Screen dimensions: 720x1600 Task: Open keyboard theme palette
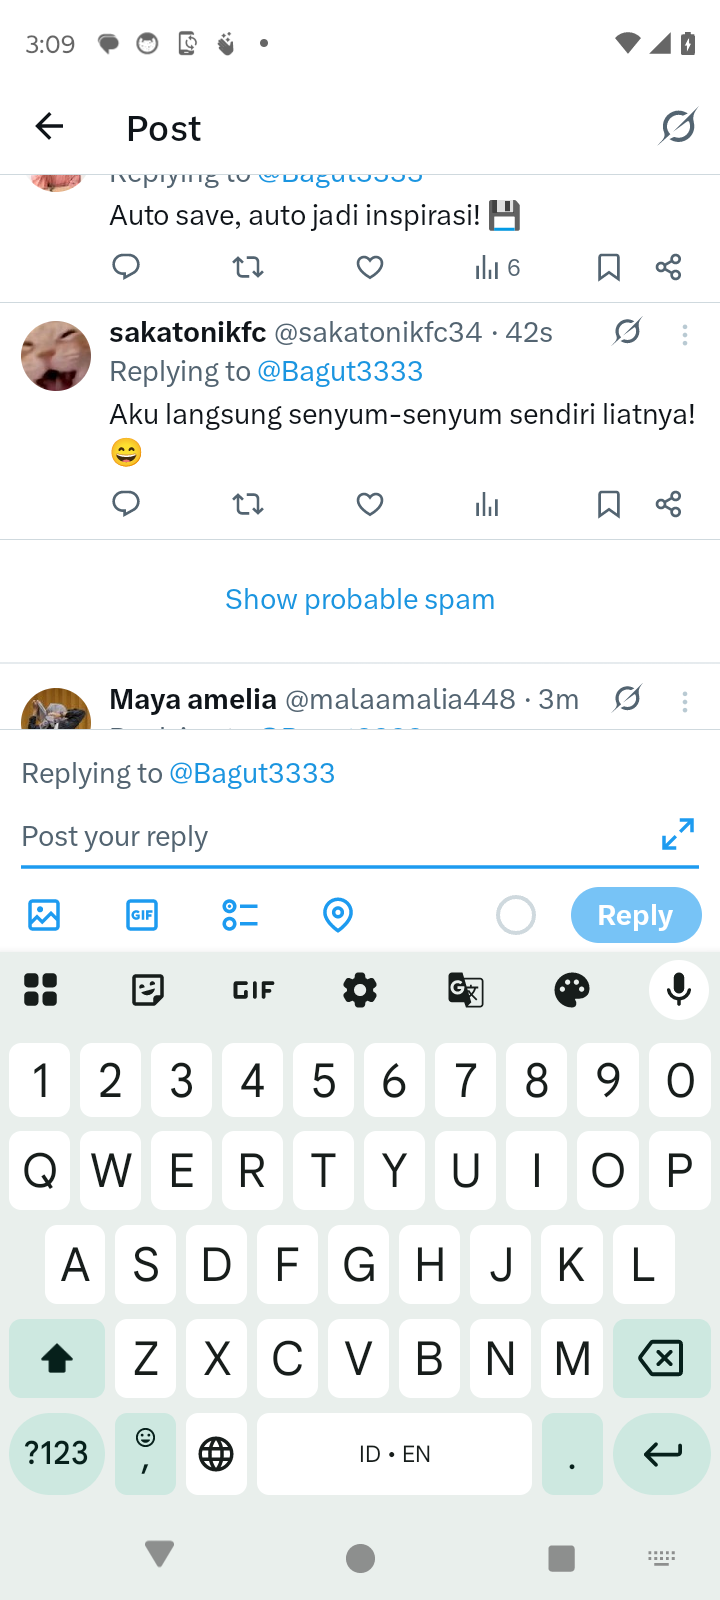pos(572,990)
